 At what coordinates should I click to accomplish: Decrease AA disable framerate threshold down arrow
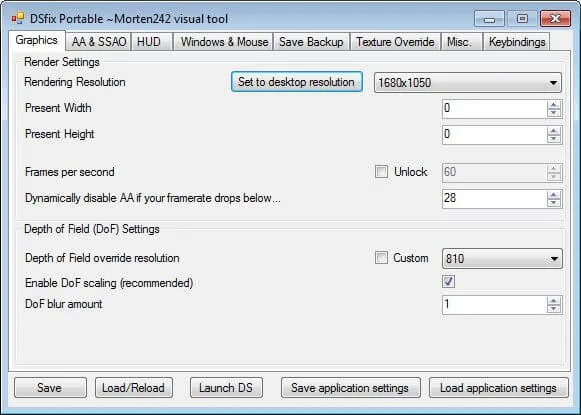(554, 203)
